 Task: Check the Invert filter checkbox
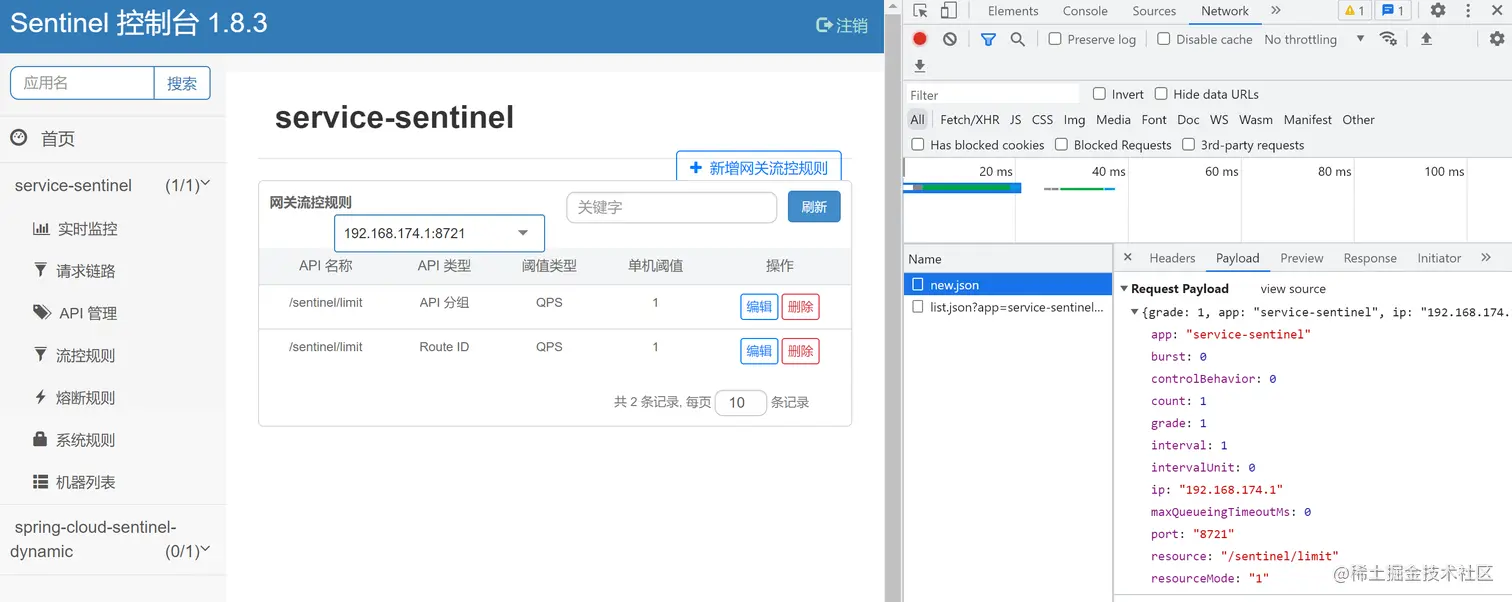[x=1100, y=94]
